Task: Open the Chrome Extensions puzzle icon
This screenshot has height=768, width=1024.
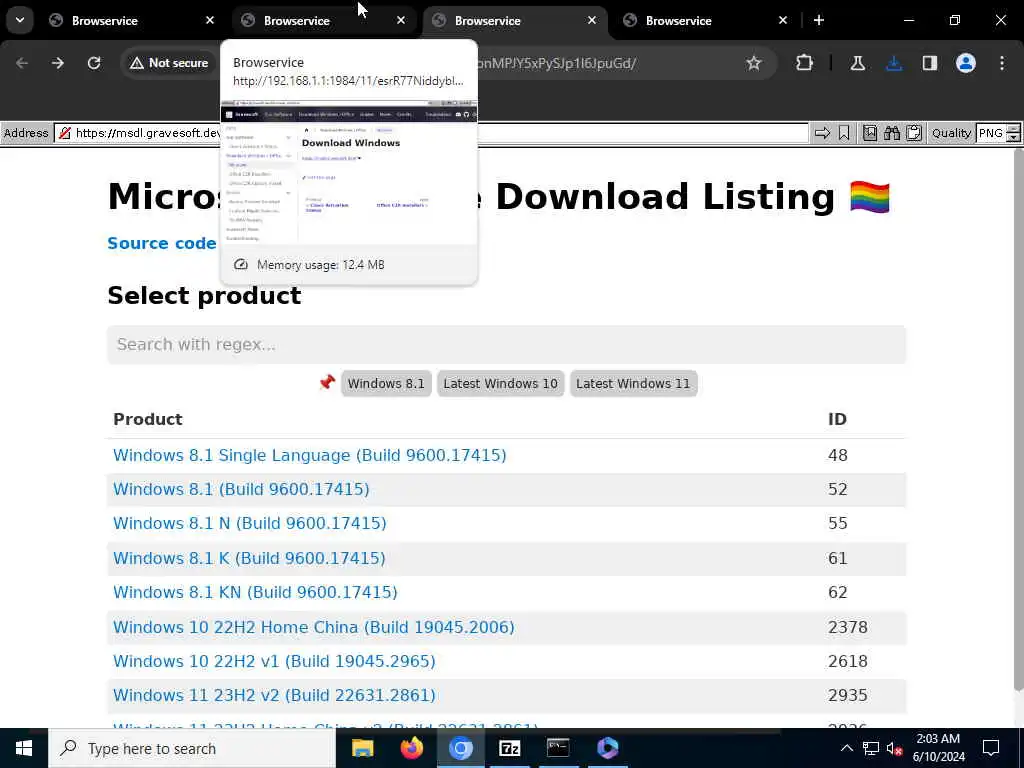Action: pos(805,63)
